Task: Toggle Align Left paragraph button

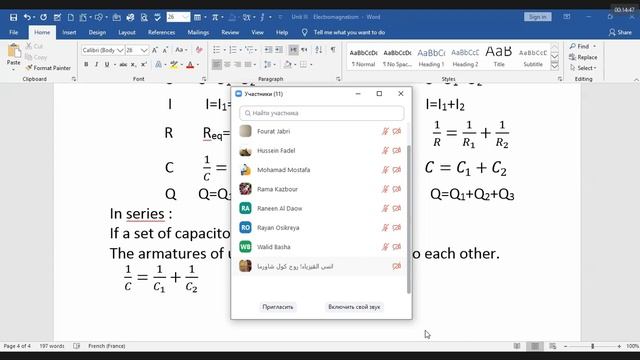Action: click(x=217, y=64)
